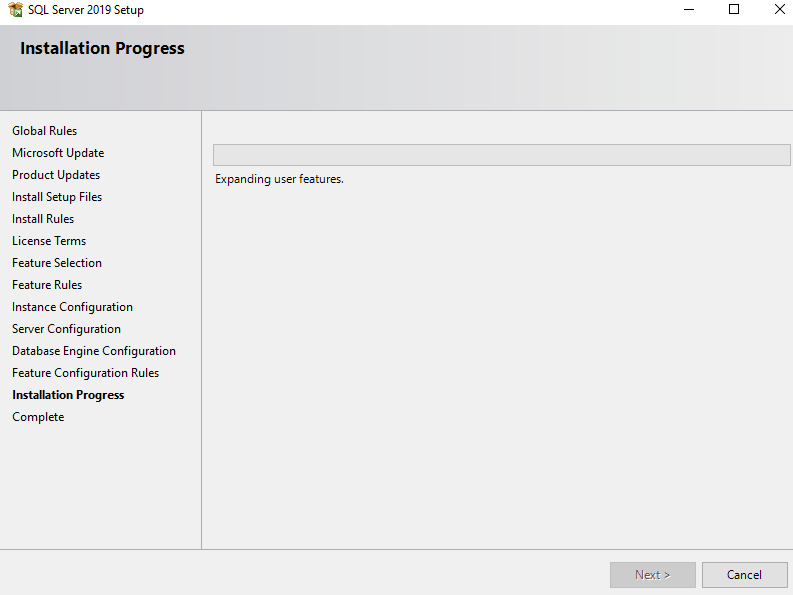Select Product Updates step in sidebar
Image resolution: width=793 pixels, height=595 pixels.
tap(56, 175)
